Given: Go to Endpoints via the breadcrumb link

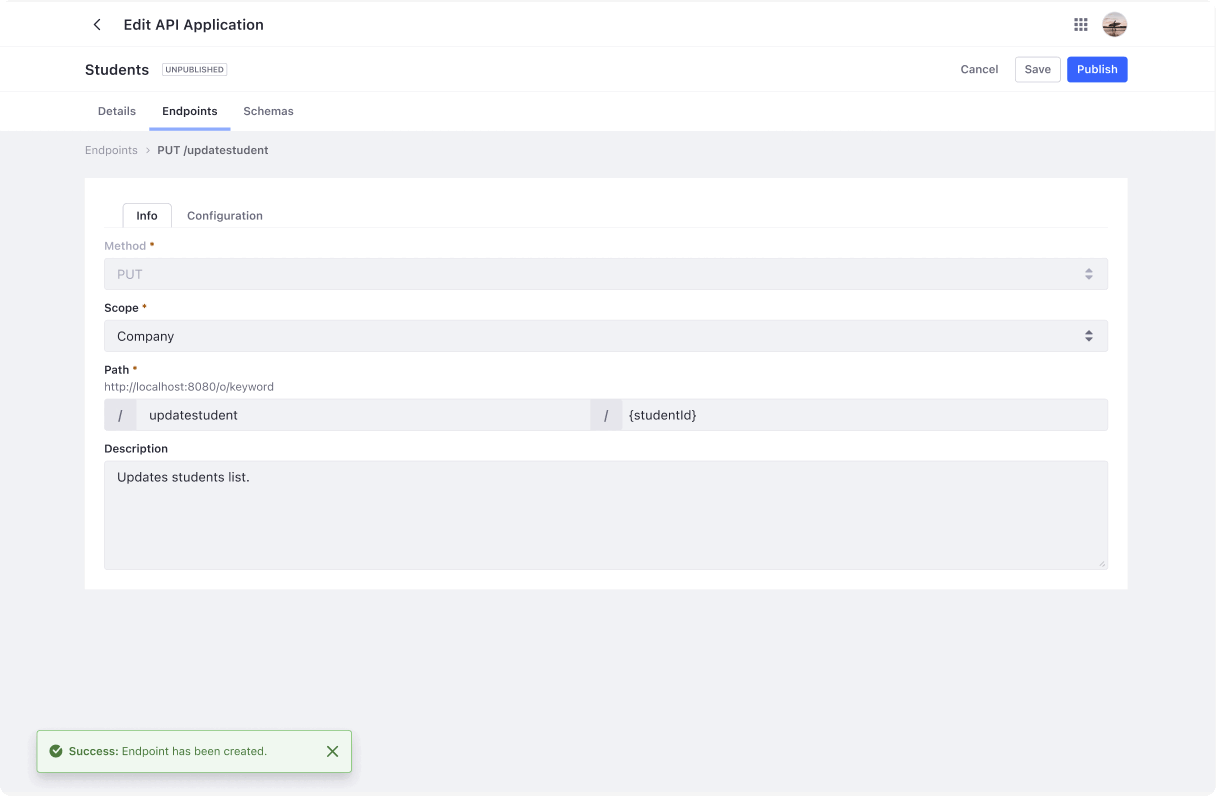Looking at the screenshot, I should click(x=111, y=150).
